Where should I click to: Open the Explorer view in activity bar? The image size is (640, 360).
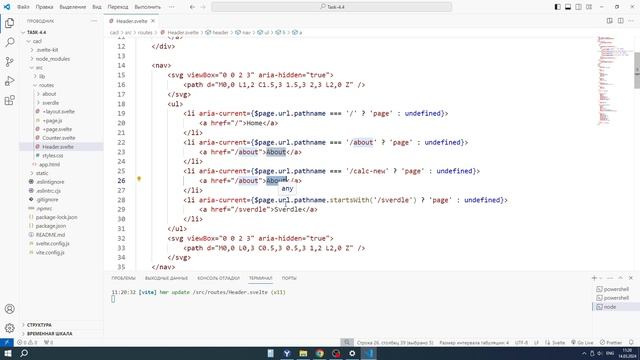pyautogui.click(x=10, y=23)
